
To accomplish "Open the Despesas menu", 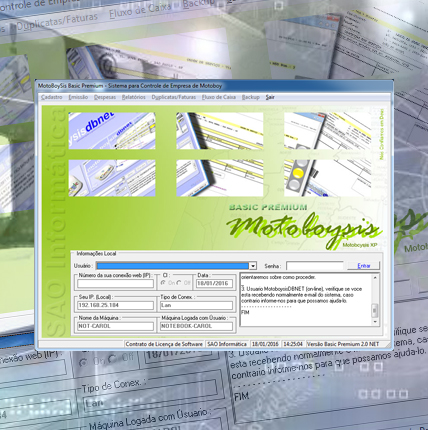I will tap(105, 97).
